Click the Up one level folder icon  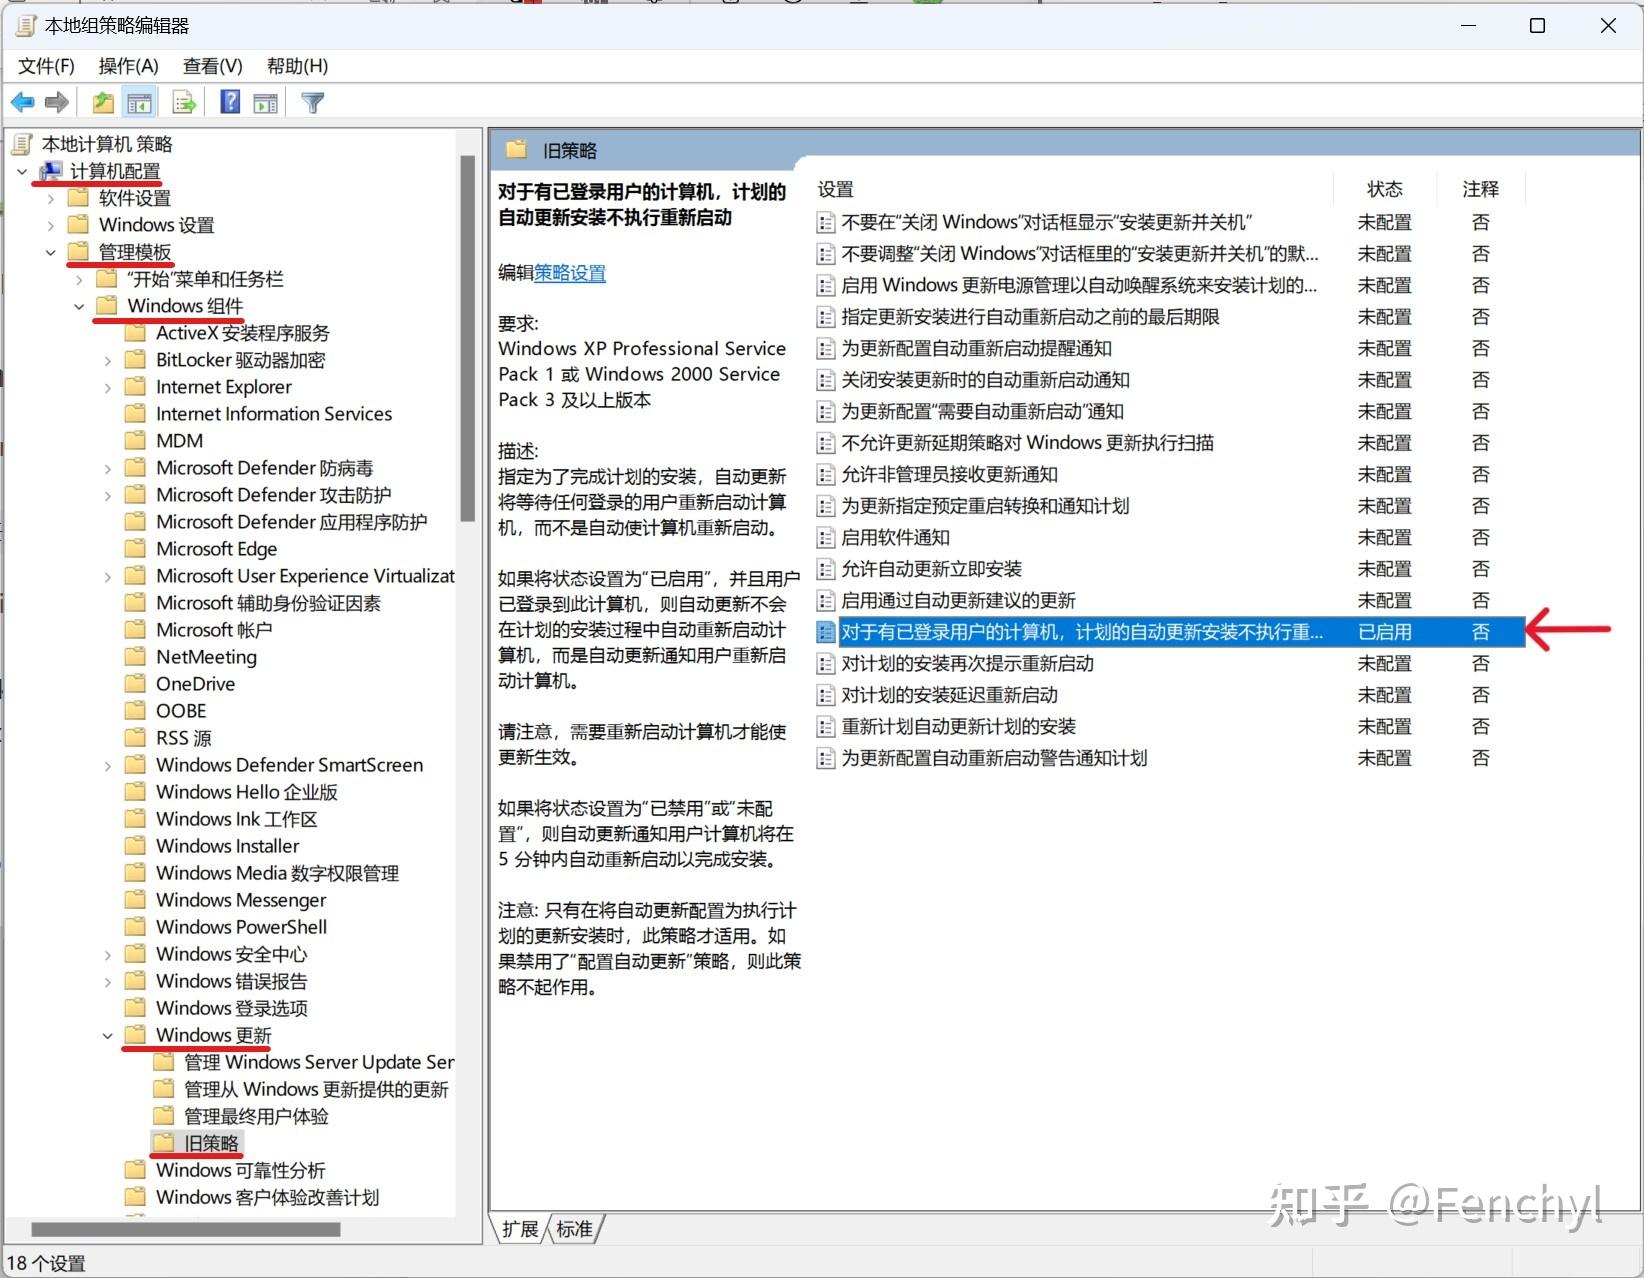102,102
